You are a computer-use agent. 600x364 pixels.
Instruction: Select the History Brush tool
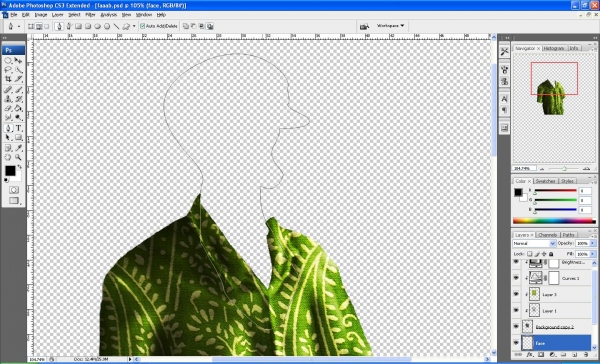click(18, 99)
